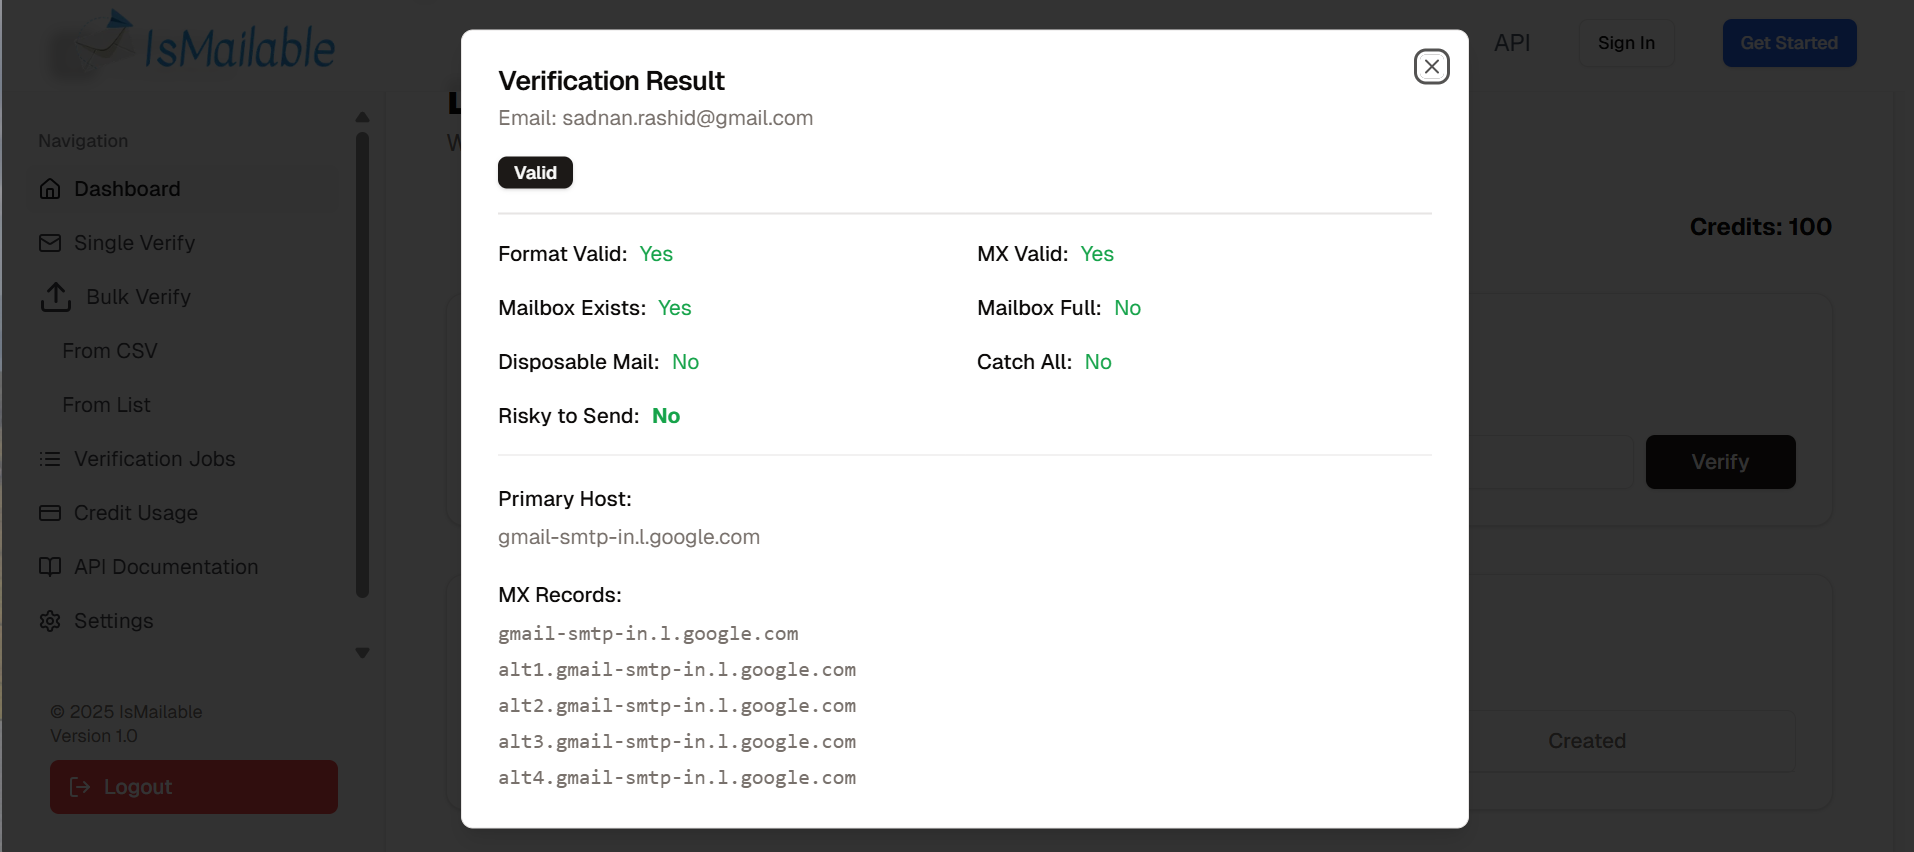Click MX record alt2.gmail-smtp-in.l.google.com
Image resolution: width=1914 pixels, height=852 pixels.
pyautogui.click(x=677, y=706)
